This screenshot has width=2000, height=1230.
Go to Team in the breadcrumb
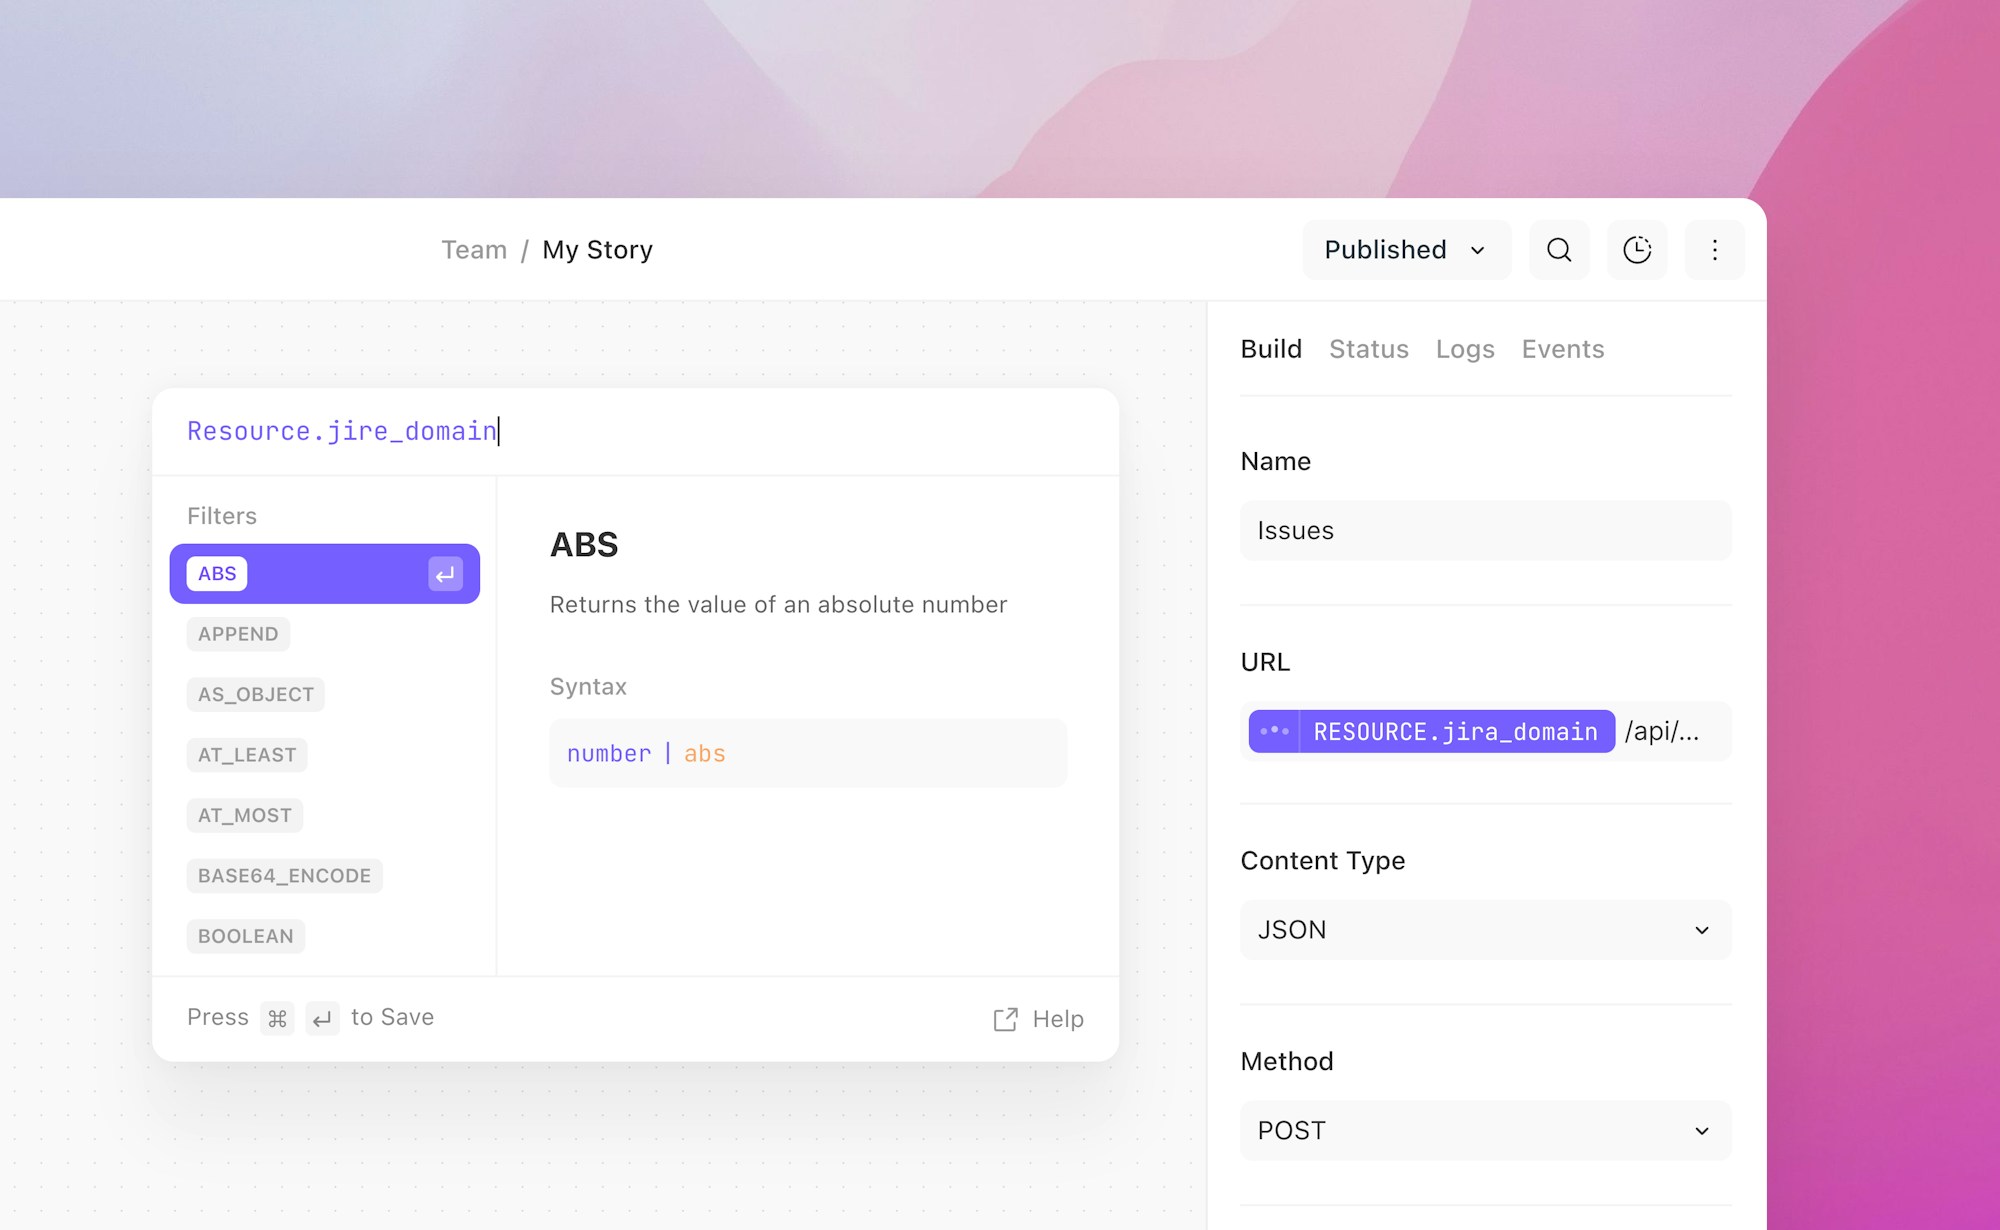click(x=474, y=250)
